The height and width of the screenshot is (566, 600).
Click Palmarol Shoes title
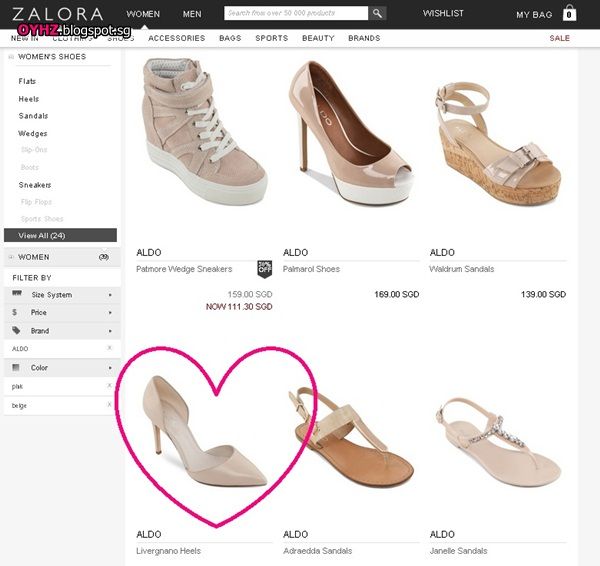tap(311, 269)
